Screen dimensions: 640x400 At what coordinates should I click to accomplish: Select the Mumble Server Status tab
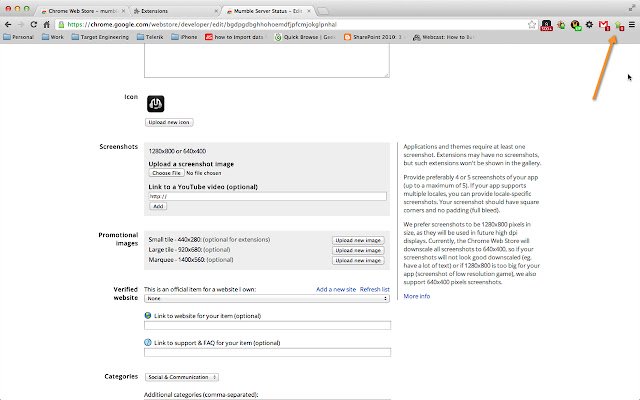pos(268,11)
